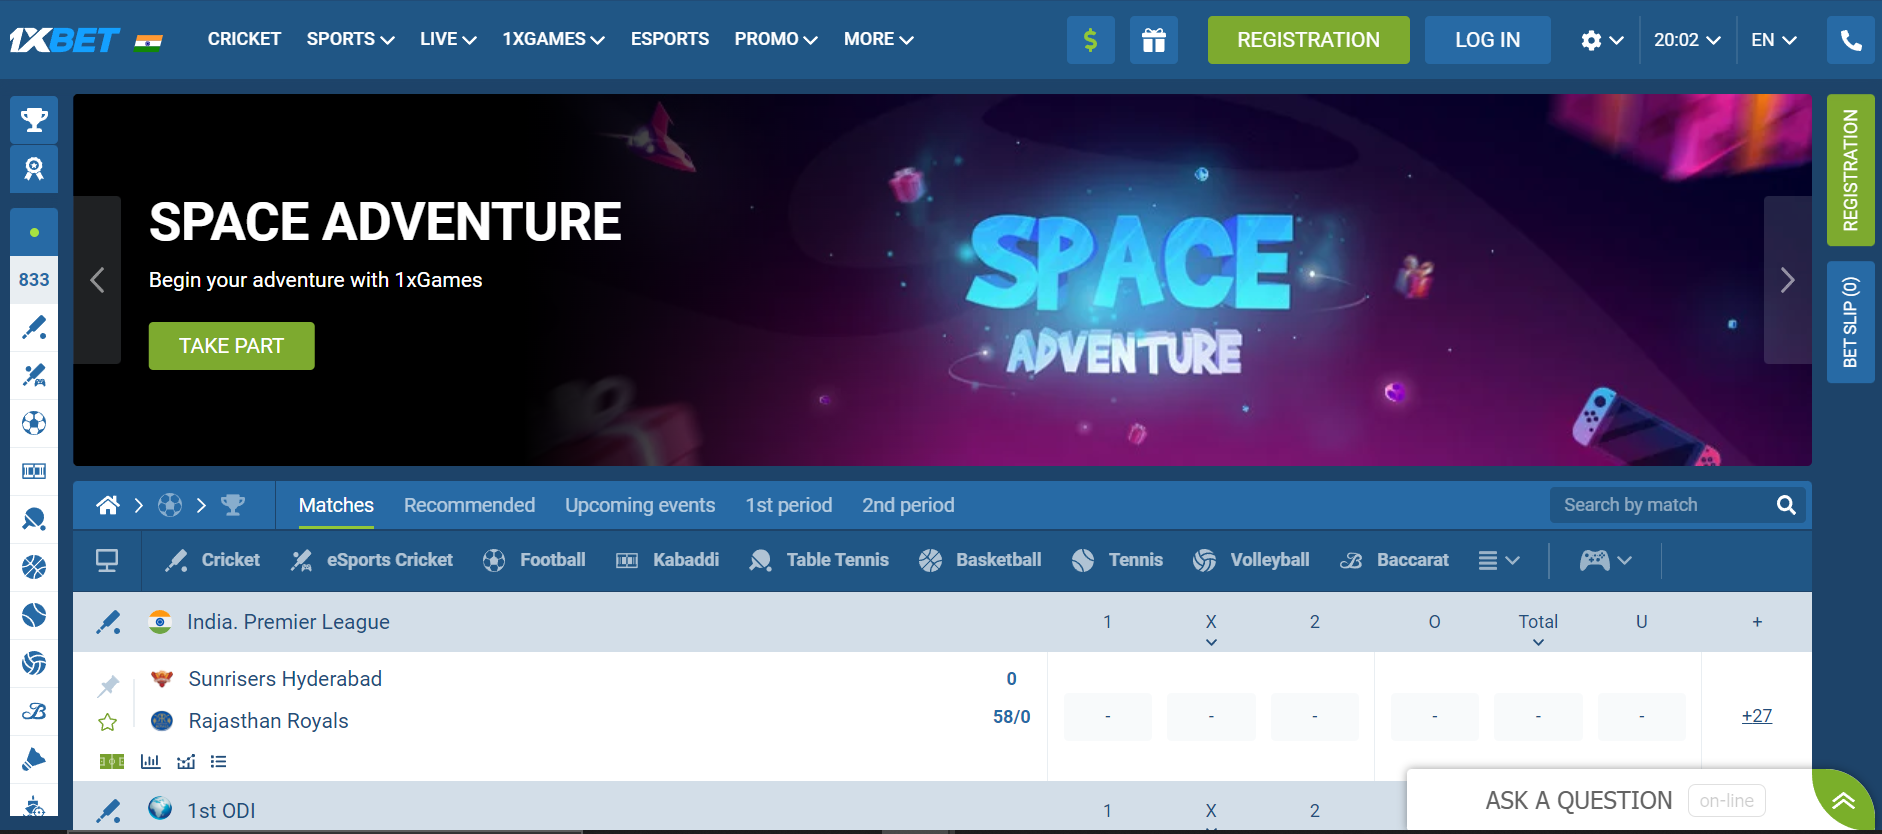Open the line graph icon under Rajasthan Royals
Screen dimensions: 1882x834
186,762
